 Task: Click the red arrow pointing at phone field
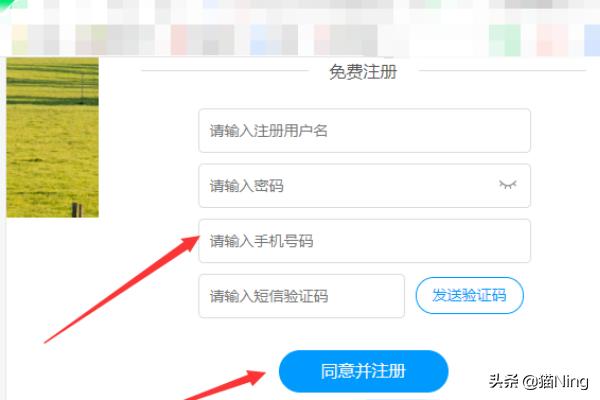tap(122, 289)
